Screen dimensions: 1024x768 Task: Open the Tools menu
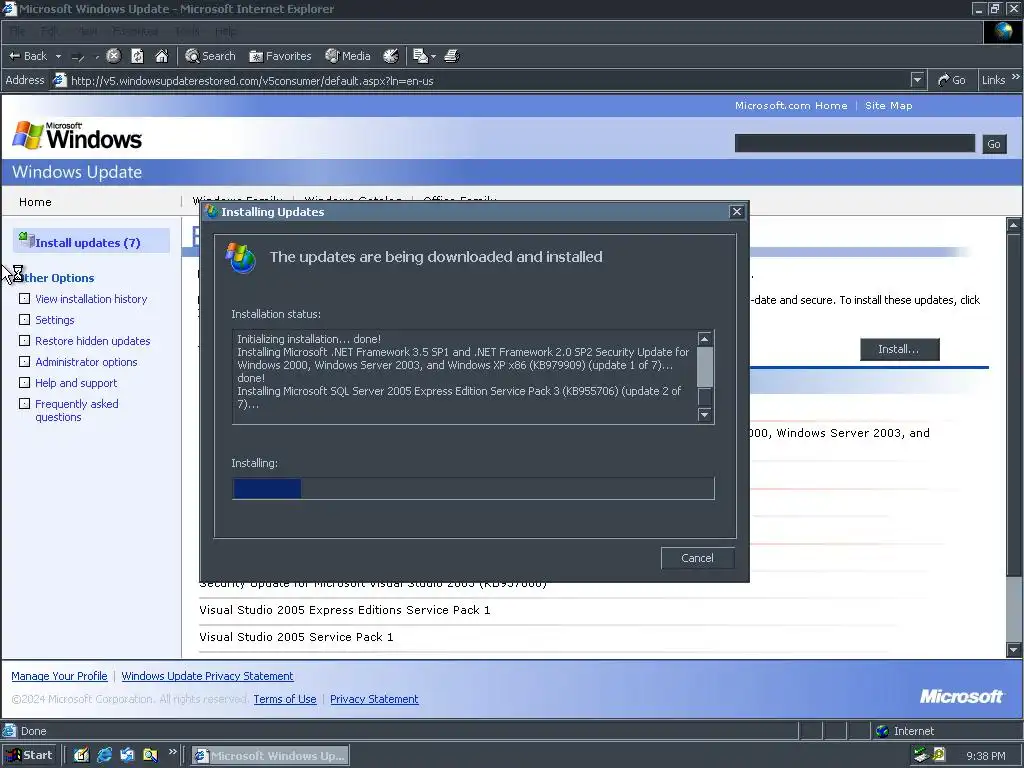(187, 31)
